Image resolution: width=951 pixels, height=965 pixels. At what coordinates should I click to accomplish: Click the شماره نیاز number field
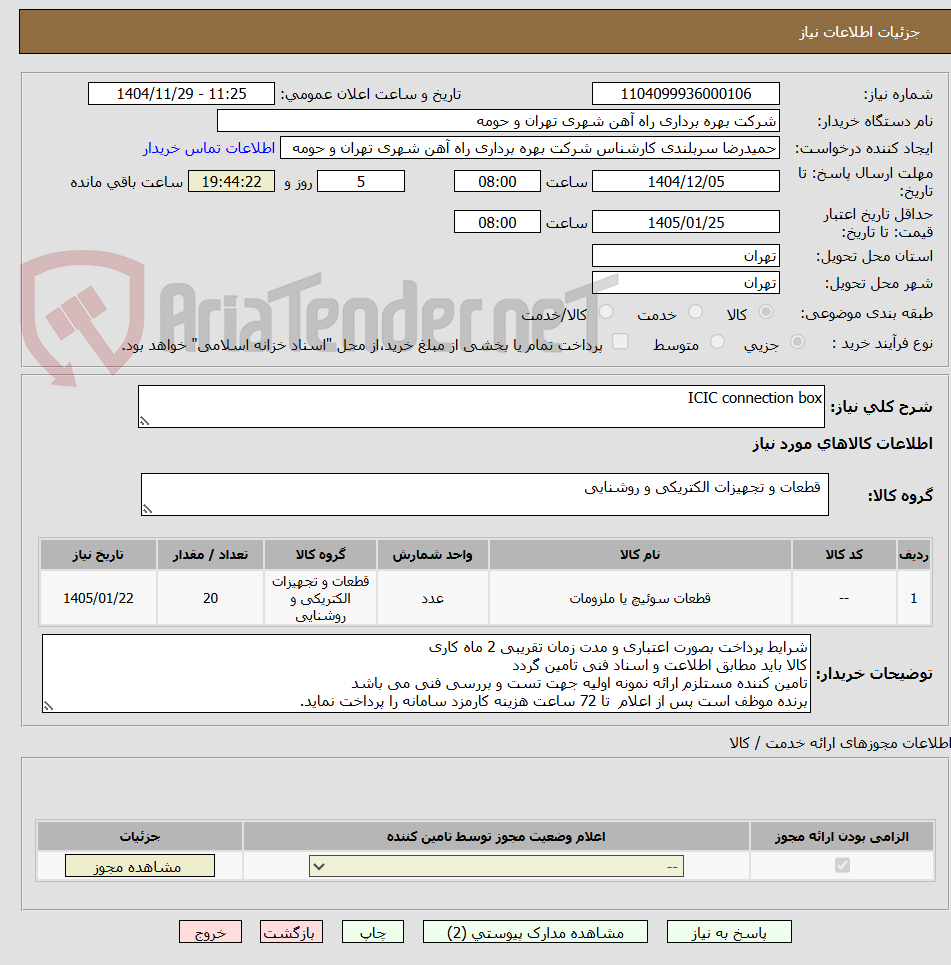[x=686, y=94]
